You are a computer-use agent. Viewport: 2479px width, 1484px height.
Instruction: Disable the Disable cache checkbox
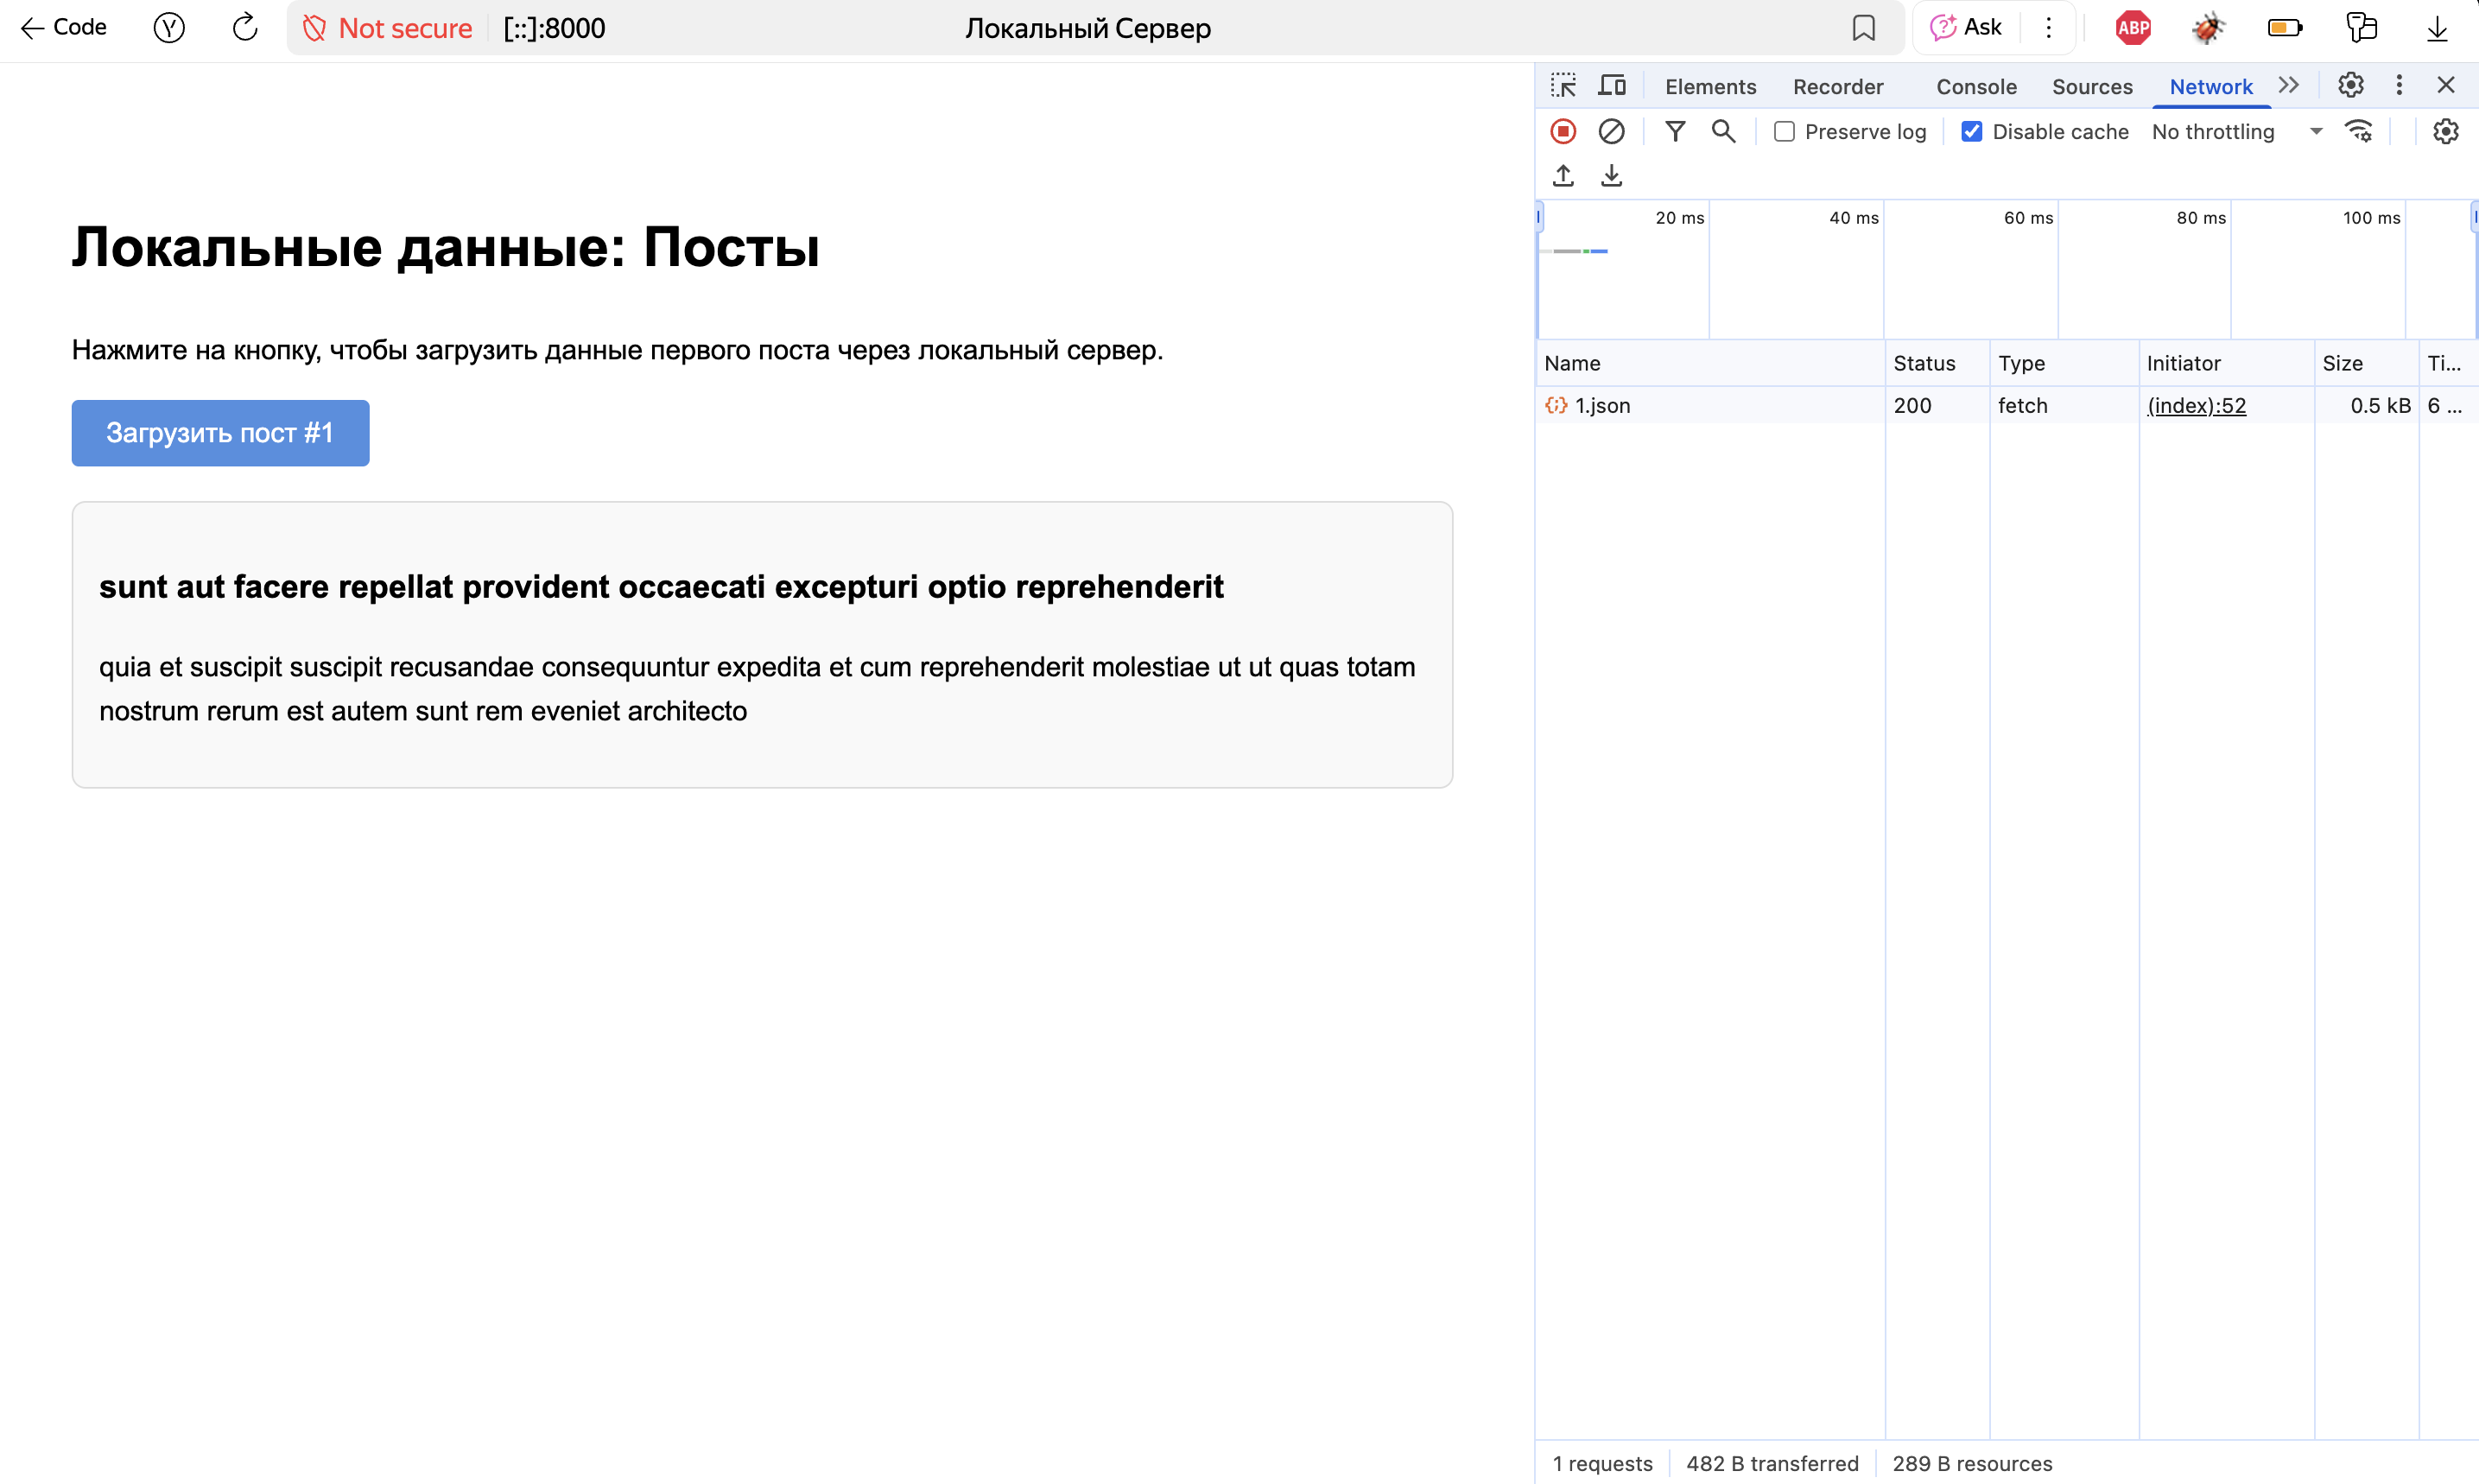click(1971, 131)
